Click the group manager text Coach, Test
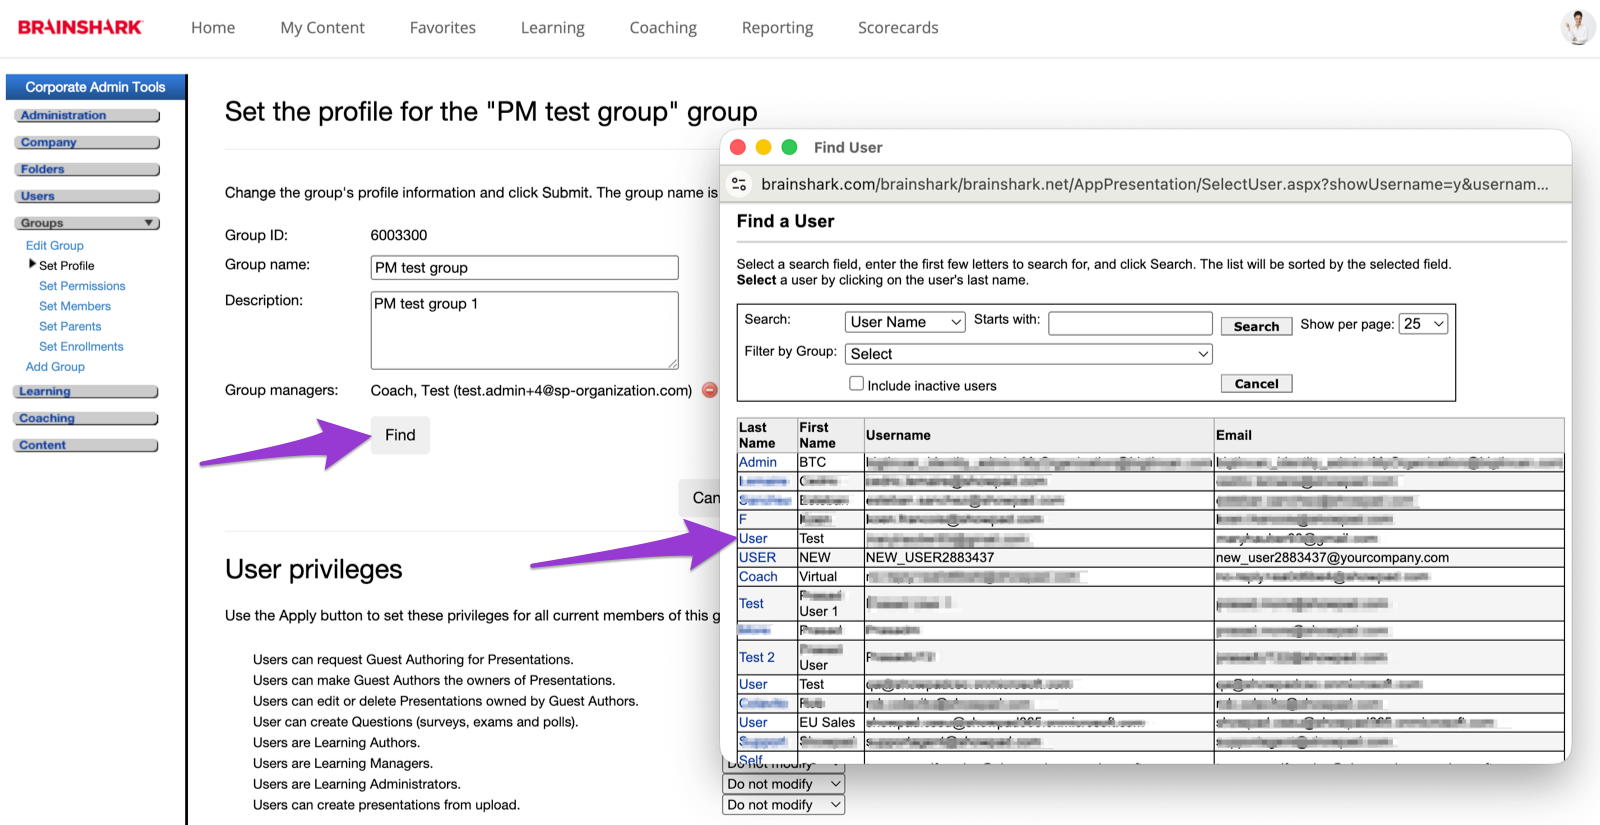The image size is (1600, 825). point(531,391)
